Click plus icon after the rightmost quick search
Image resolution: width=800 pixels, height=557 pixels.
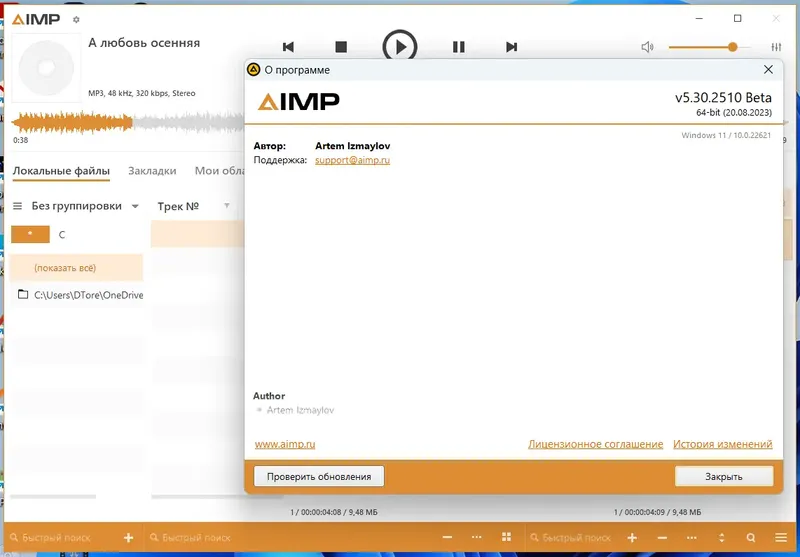point(632,538)
